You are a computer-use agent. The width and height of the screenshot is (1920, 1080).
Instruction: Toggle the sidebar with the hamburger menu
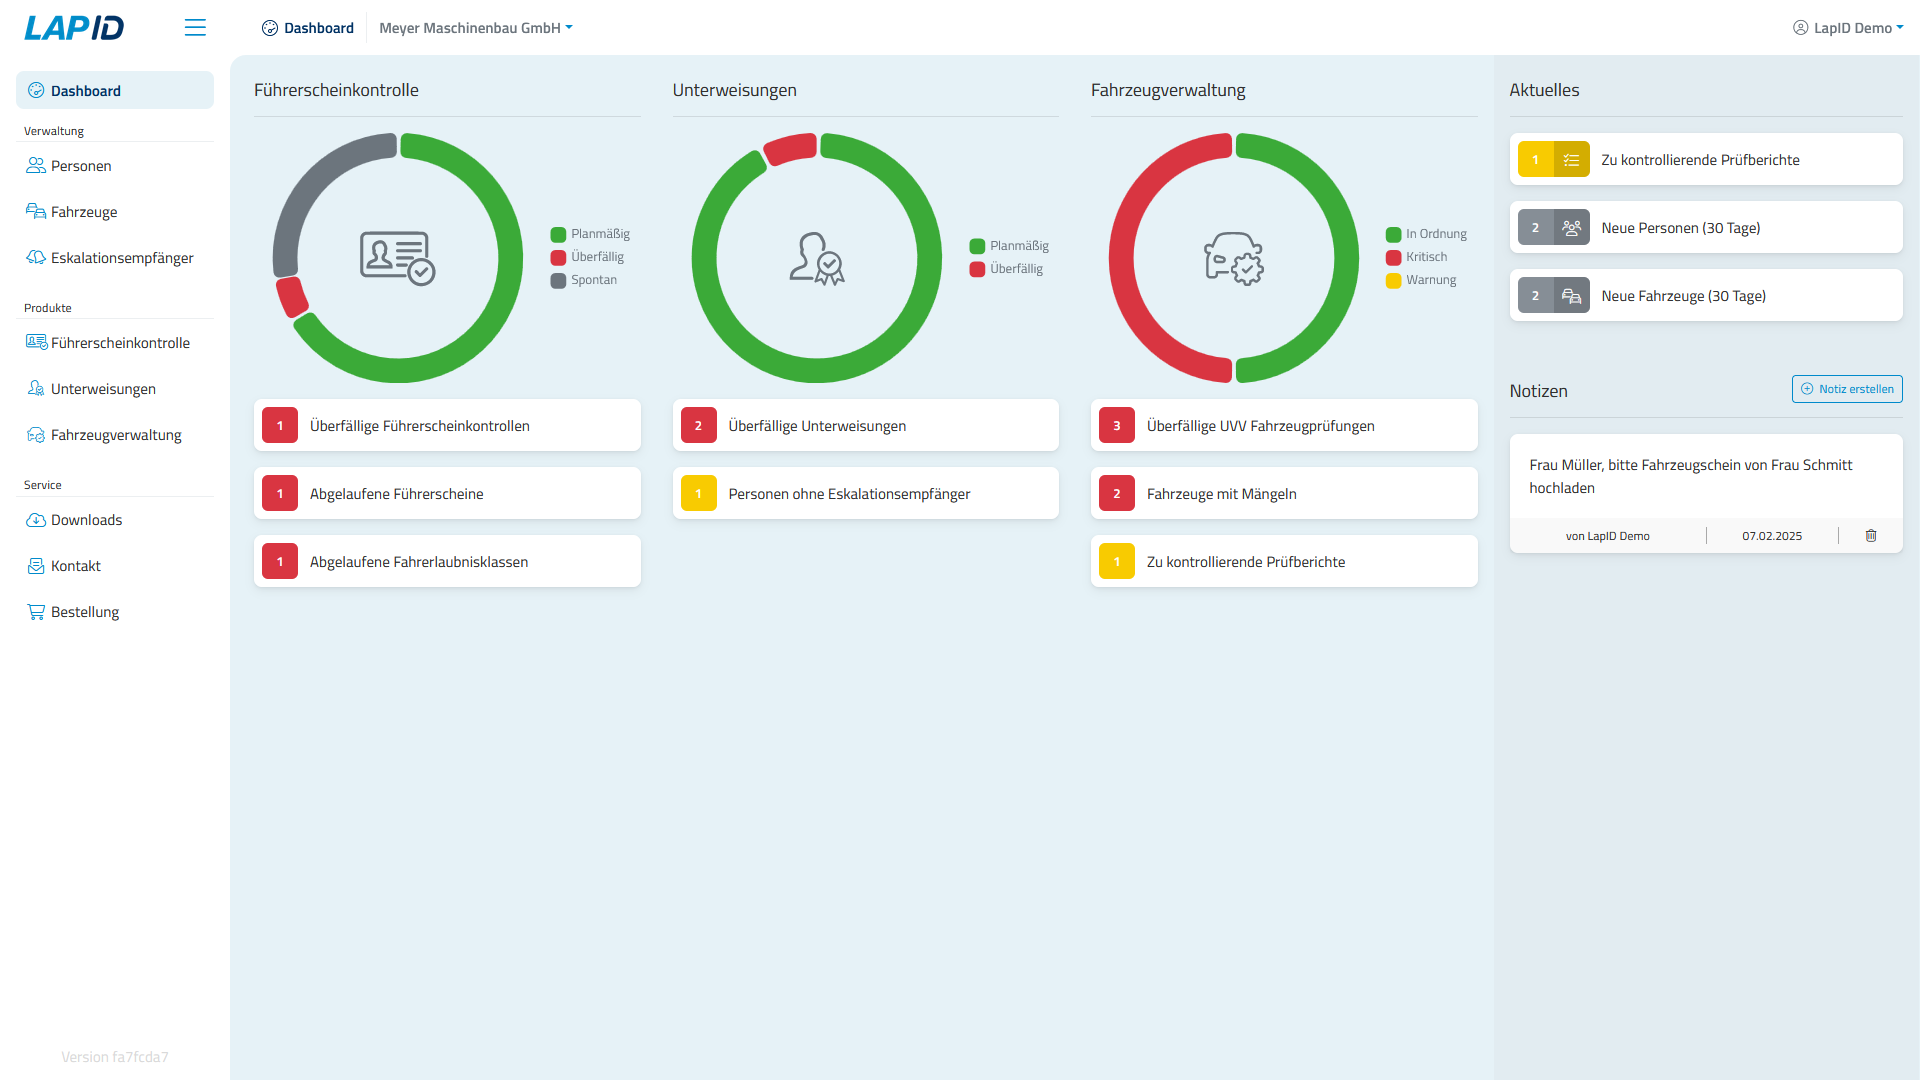195,27
